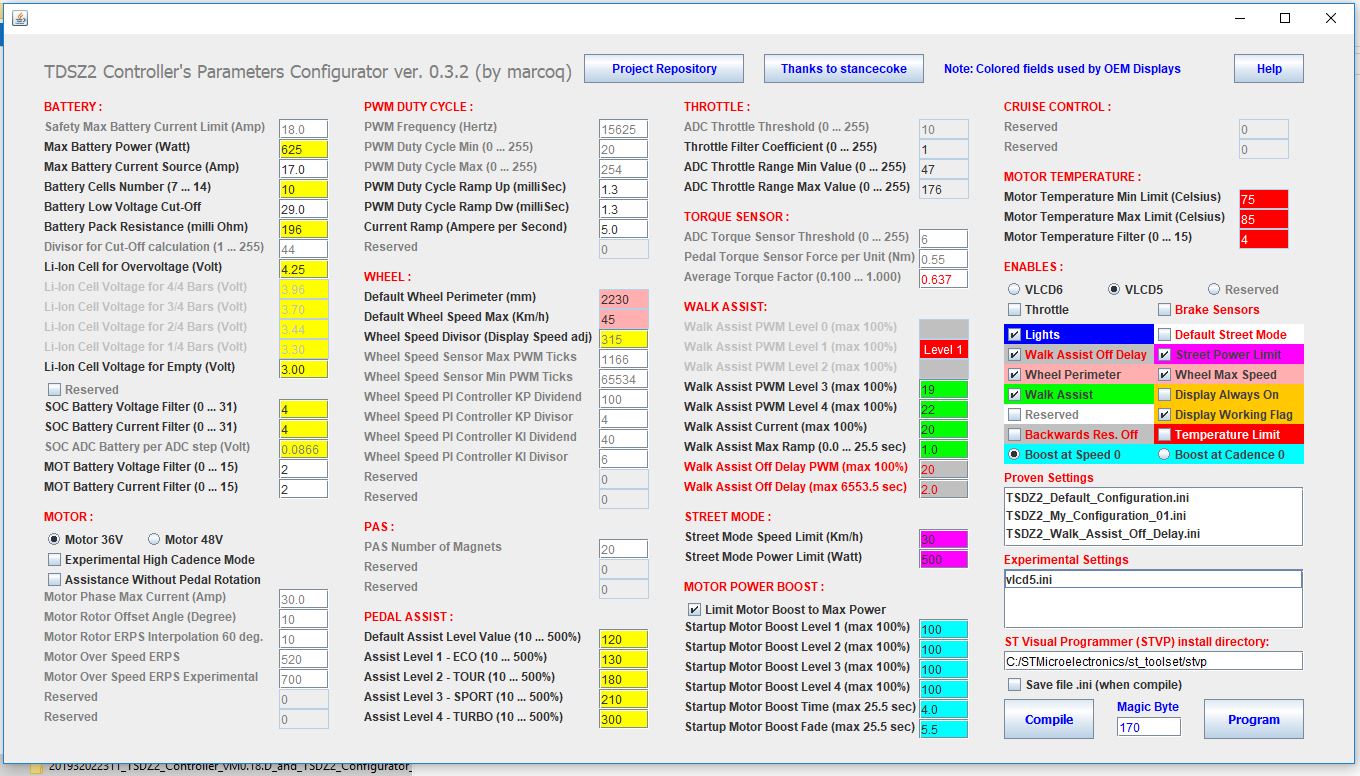Click the Assist Level 4 TURBO field
Screen dimensions: 1360x776
click(624, 719)
